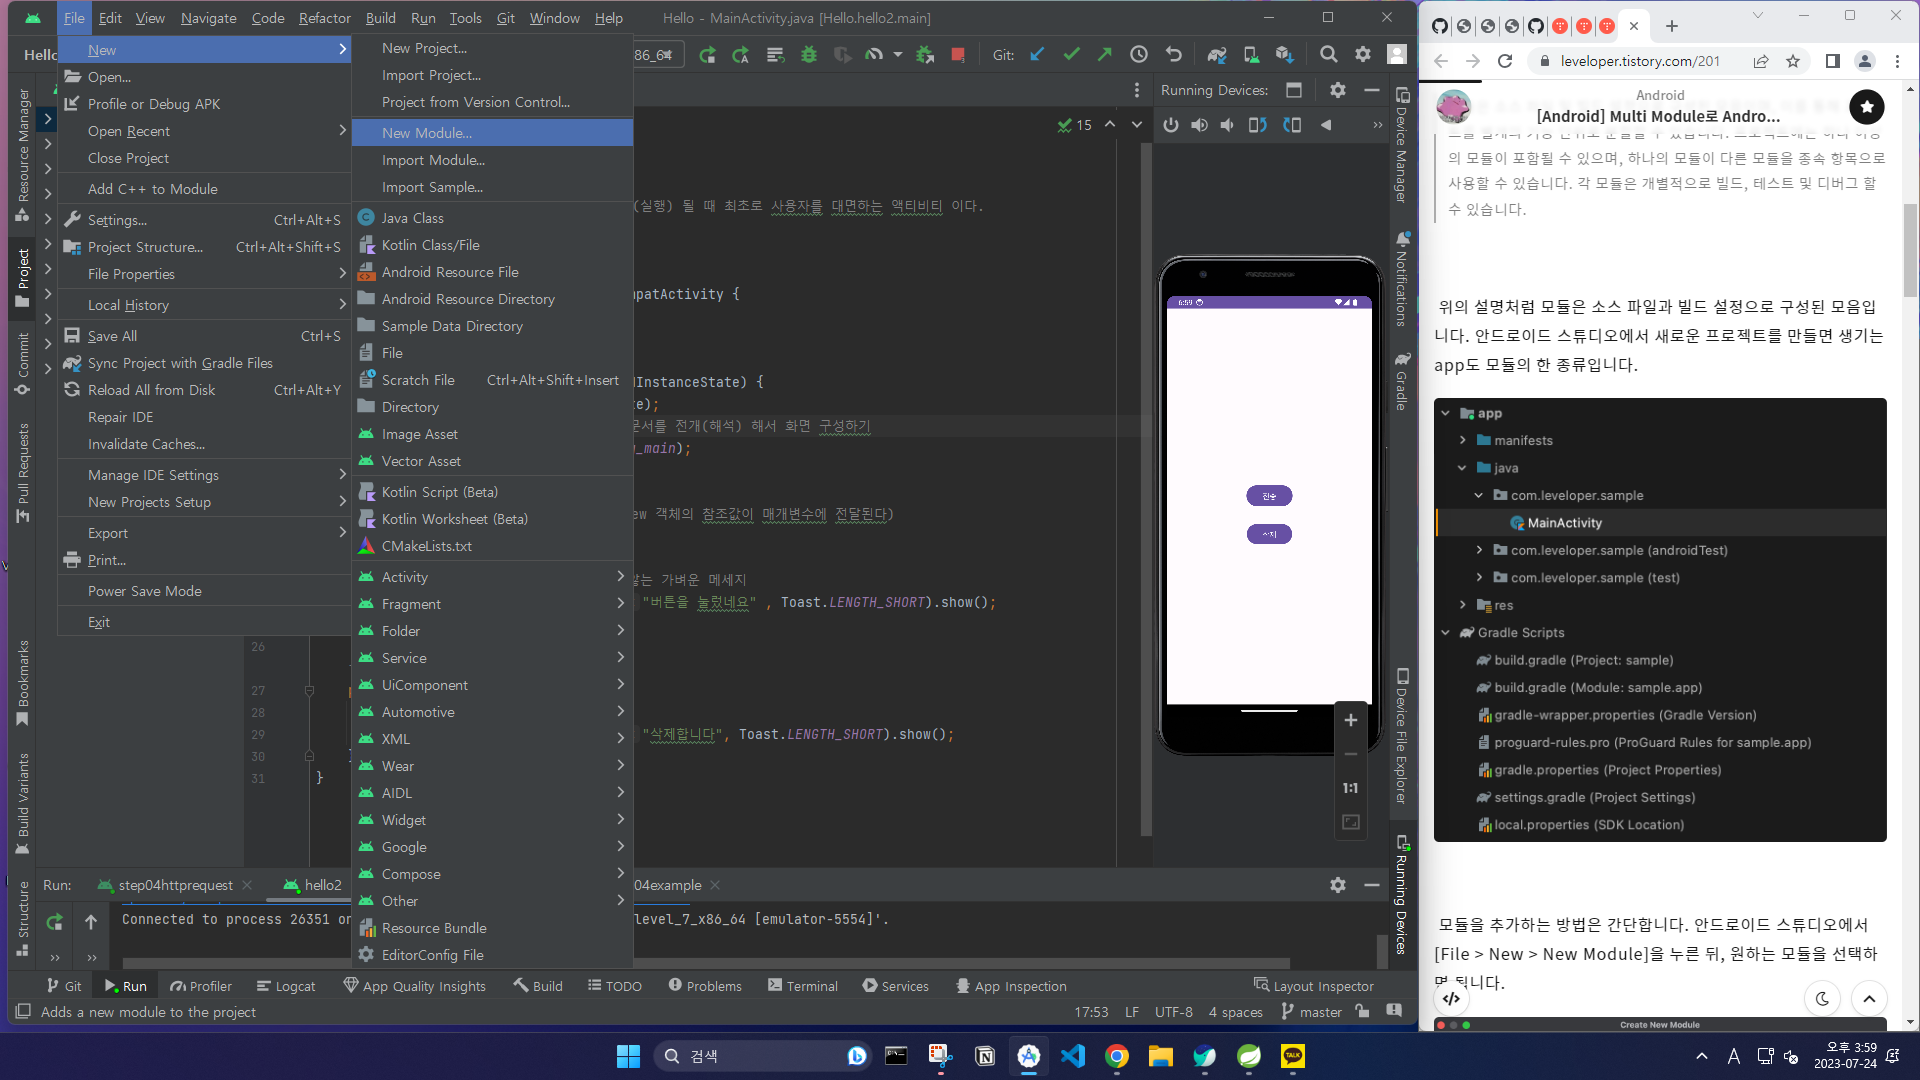The width and height of the screenshot is (1920, 1080).
Task: Open App Inspection tool window
Action: coord(1011,986)
